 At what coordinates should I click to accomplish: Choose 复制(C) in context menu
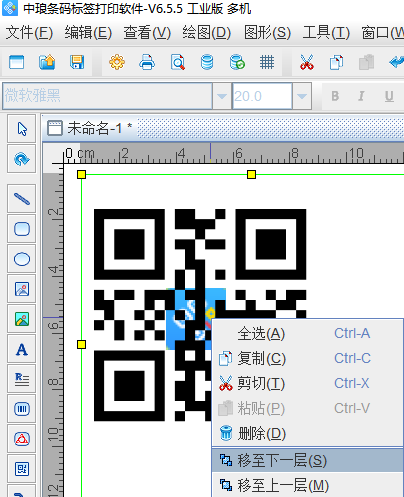(307, 358)
